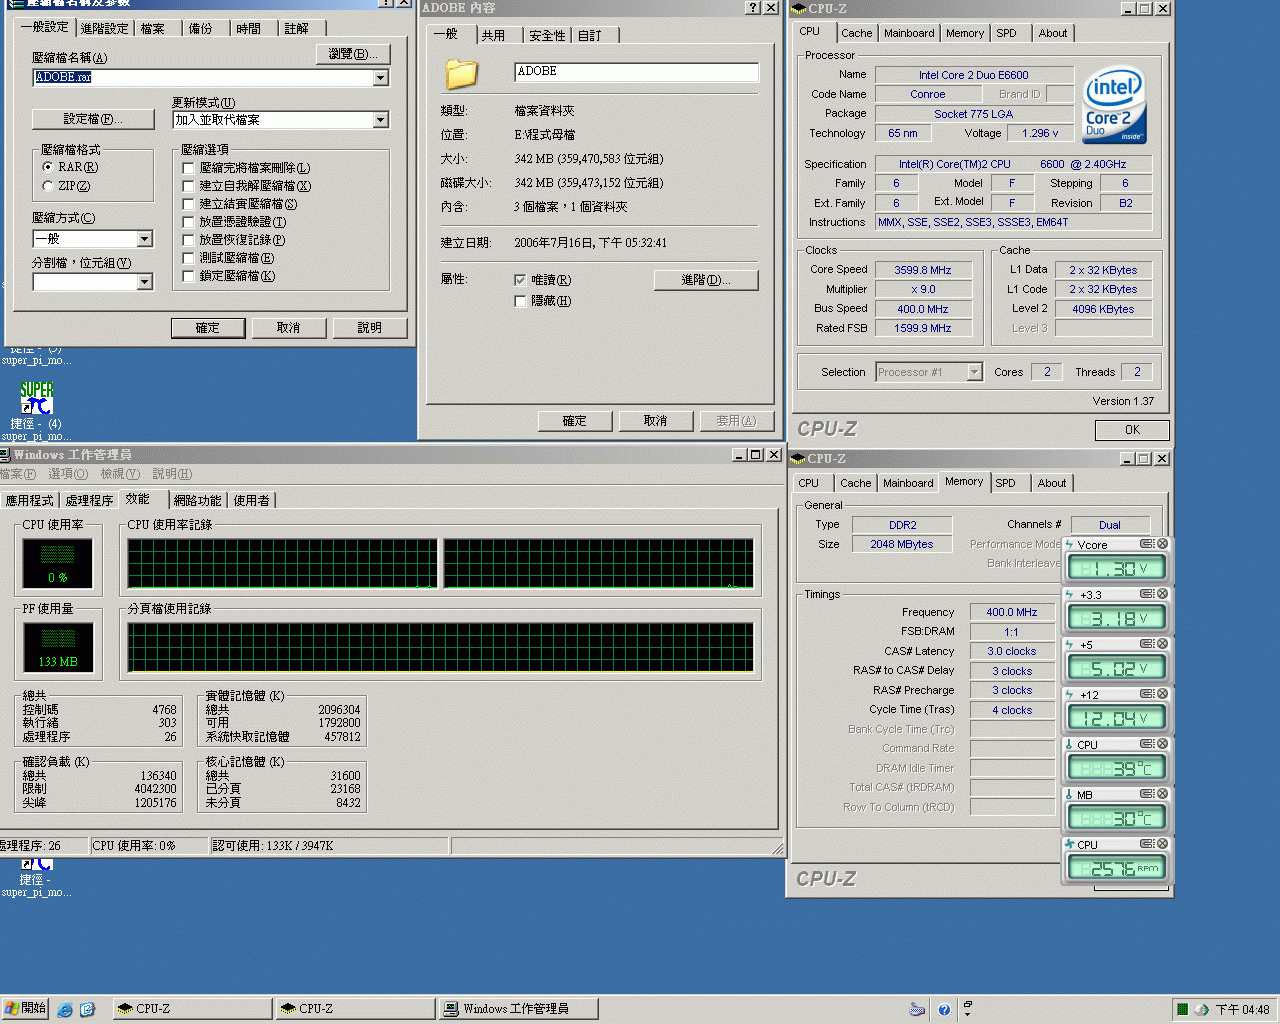This screenshot has width=1280, height=1024.
Task: Select RAR archive format
Action: pyautogui.click(x=48, y=167)
